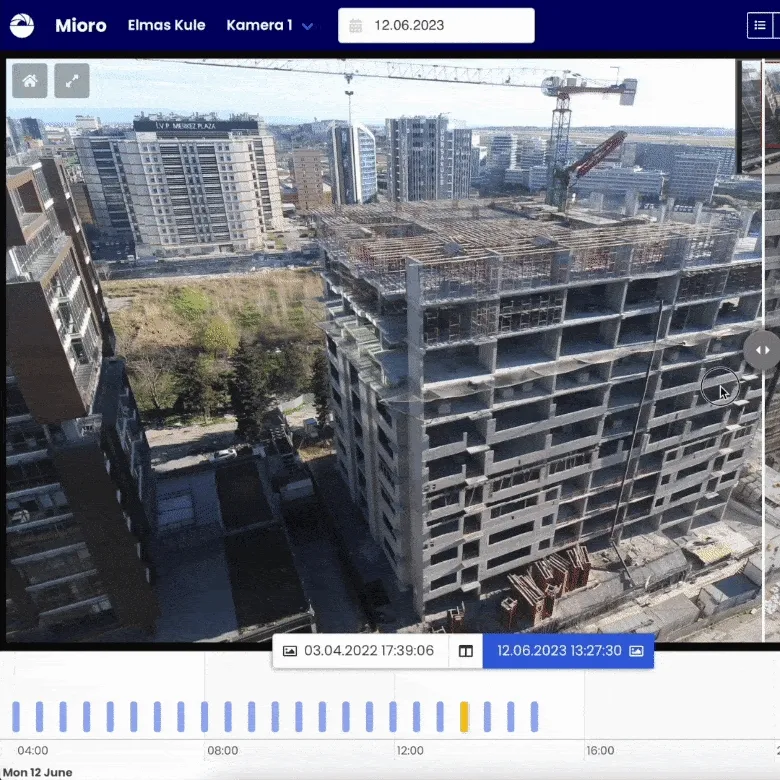Expand the Kamera 1 chevron arrow
The image size is (780, 780).
pos(308,27)
